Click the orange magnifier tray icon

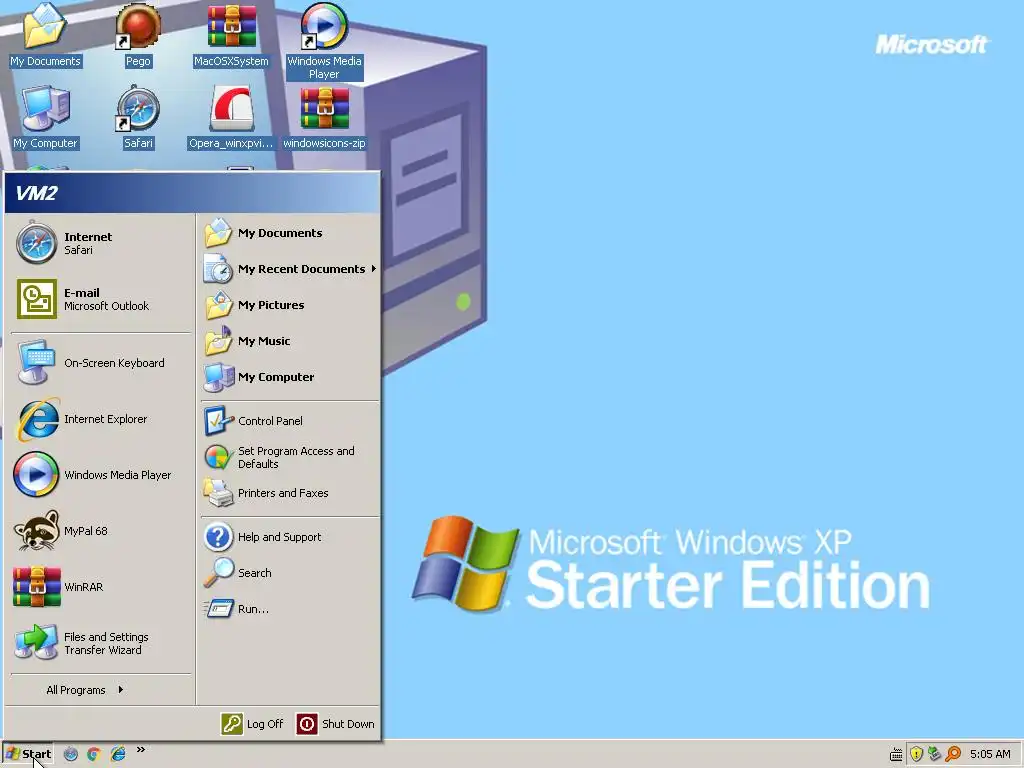953,754
